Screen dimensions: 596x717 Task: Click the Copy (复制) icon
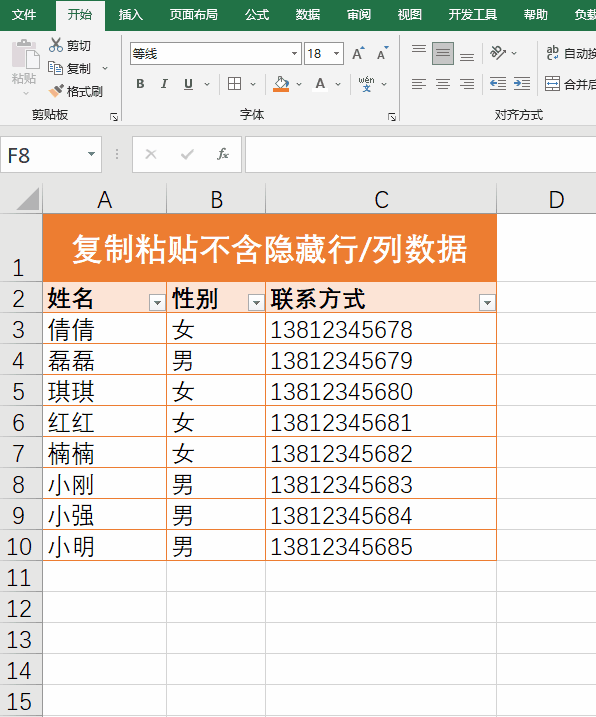[x=56, y=68]
